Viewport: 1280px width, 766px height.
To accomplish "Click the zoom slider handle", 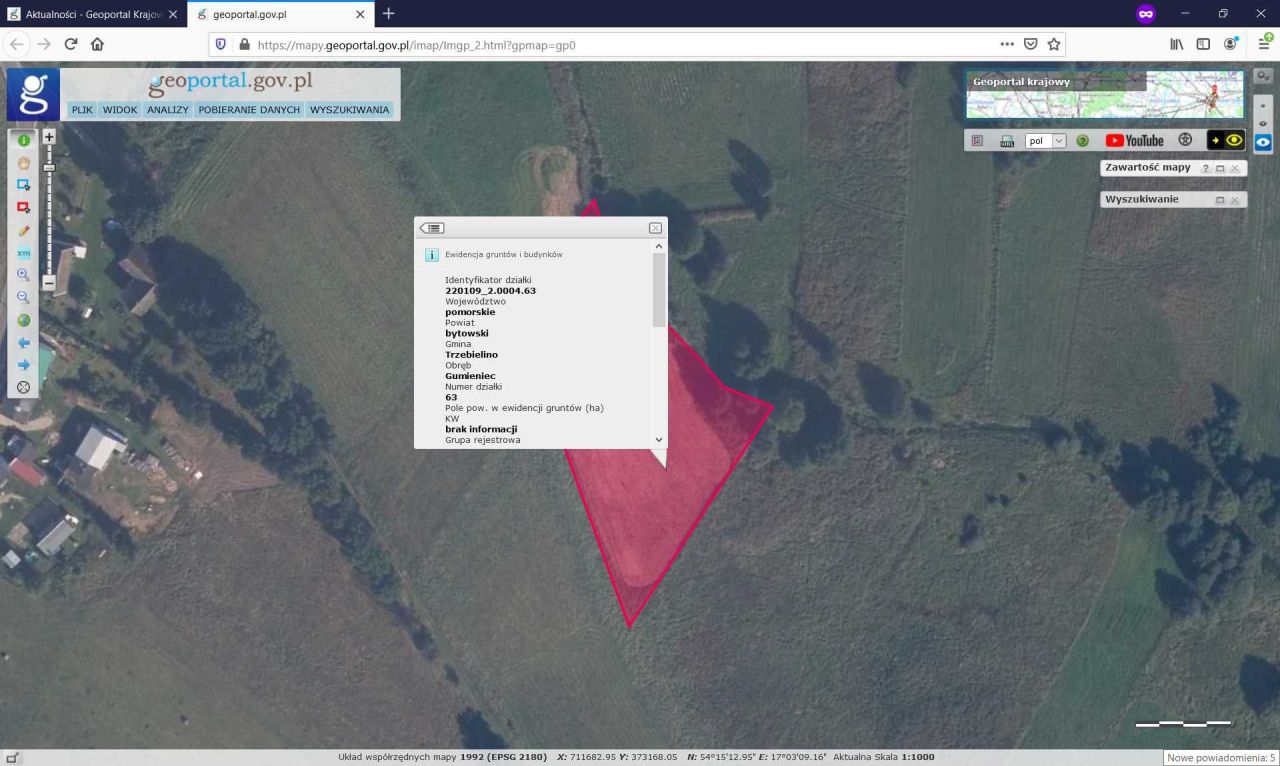I will click(x=49, y=167).
